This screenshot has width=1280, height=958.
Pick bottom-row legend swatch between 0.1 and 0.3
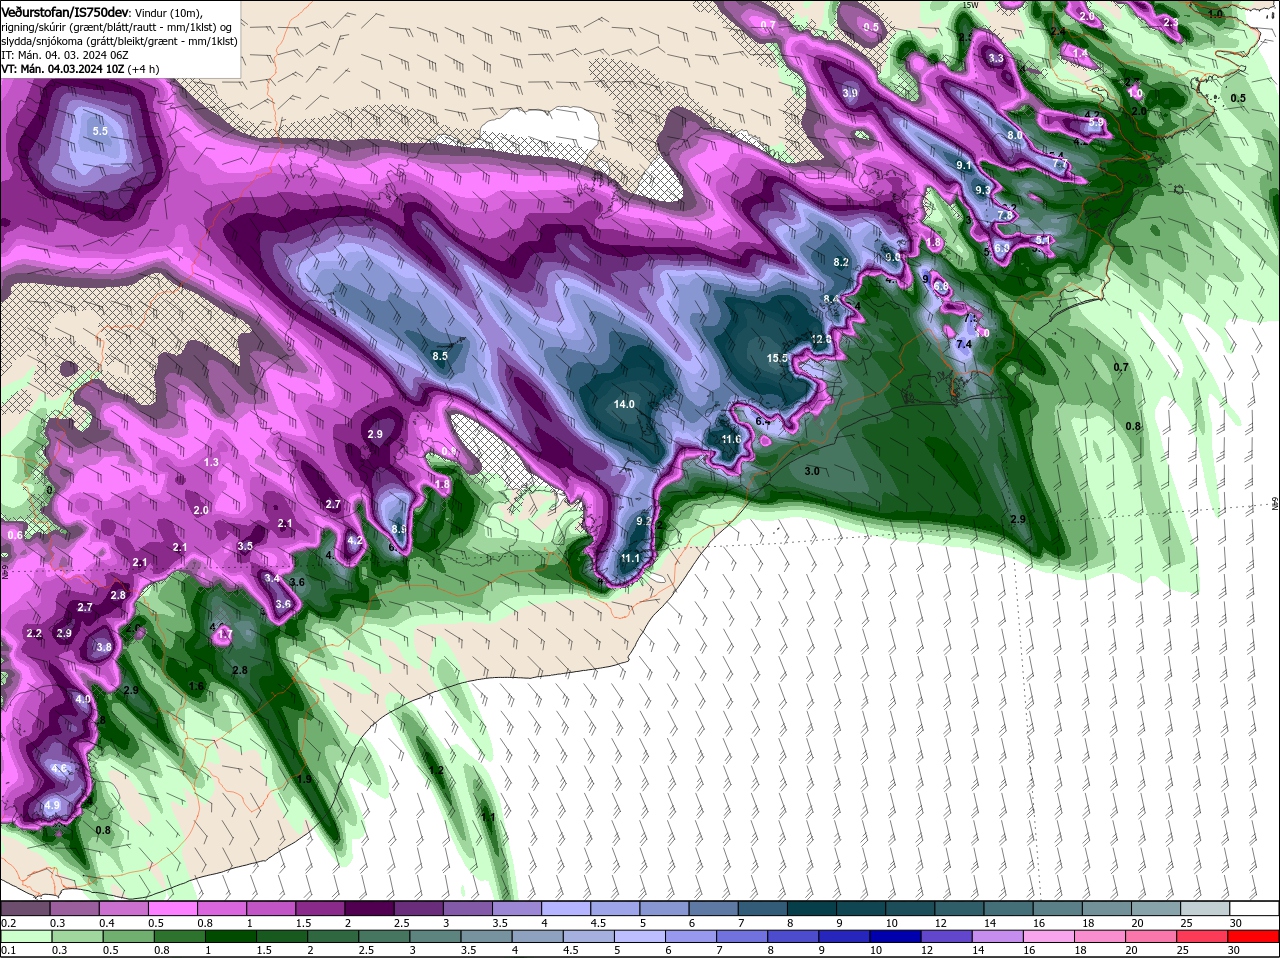[25, 936]
